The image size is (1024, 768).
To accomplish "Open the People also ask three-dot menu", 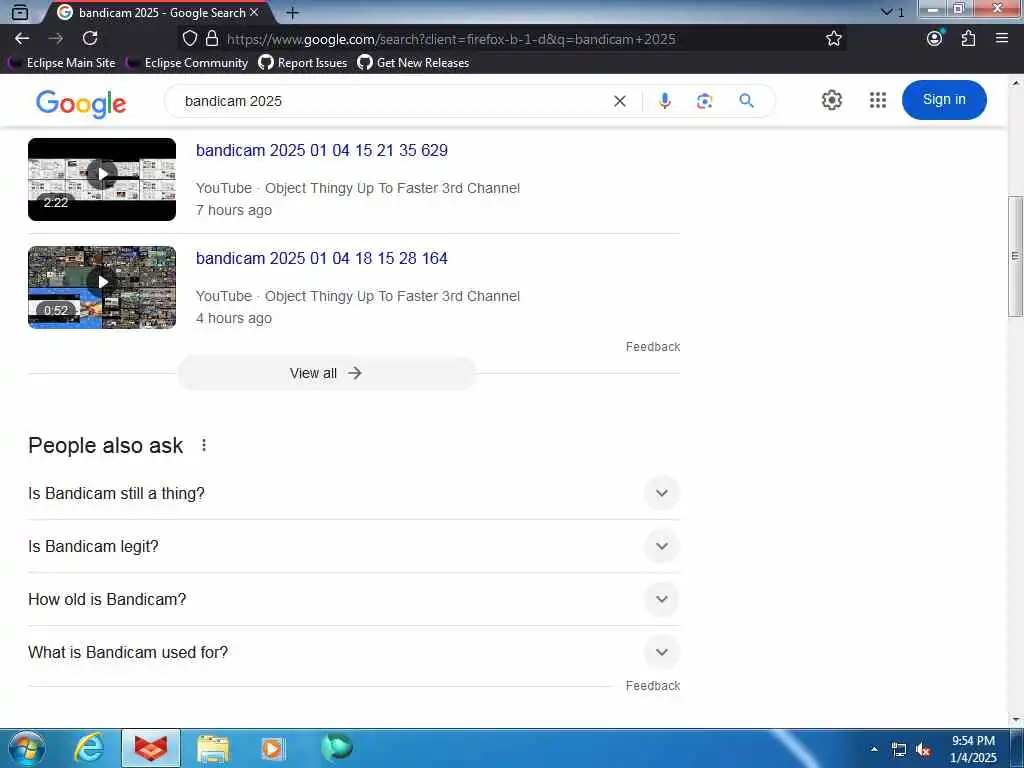I will click(x=204, y=445).
